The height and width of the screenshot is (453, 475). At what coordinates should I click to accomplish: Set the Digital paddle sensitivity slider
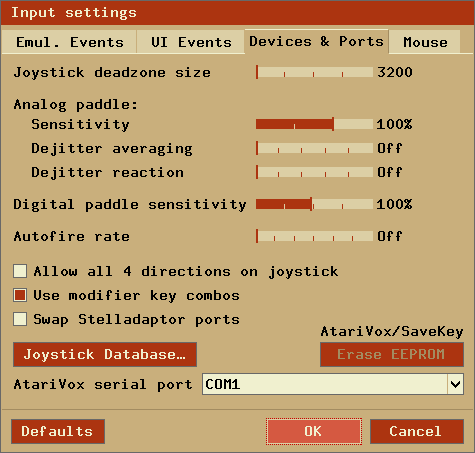[x=314, y=204]
